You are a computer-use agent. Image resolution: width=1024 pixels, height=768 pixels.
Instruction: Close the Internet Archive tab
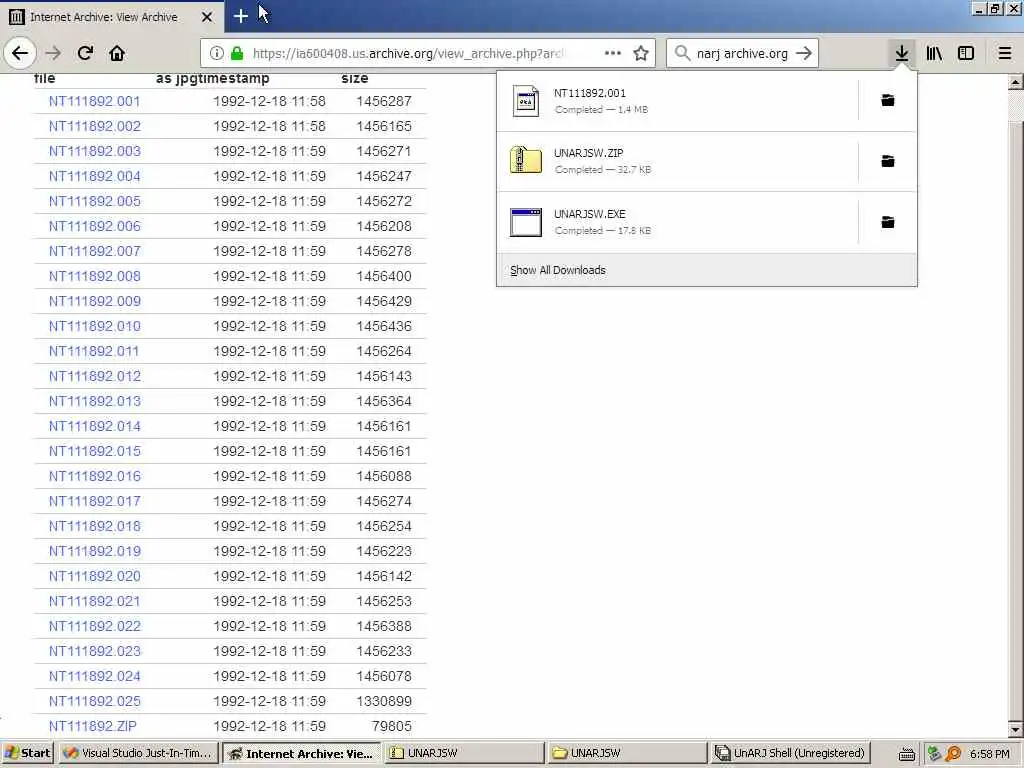[x=207, y=17]
